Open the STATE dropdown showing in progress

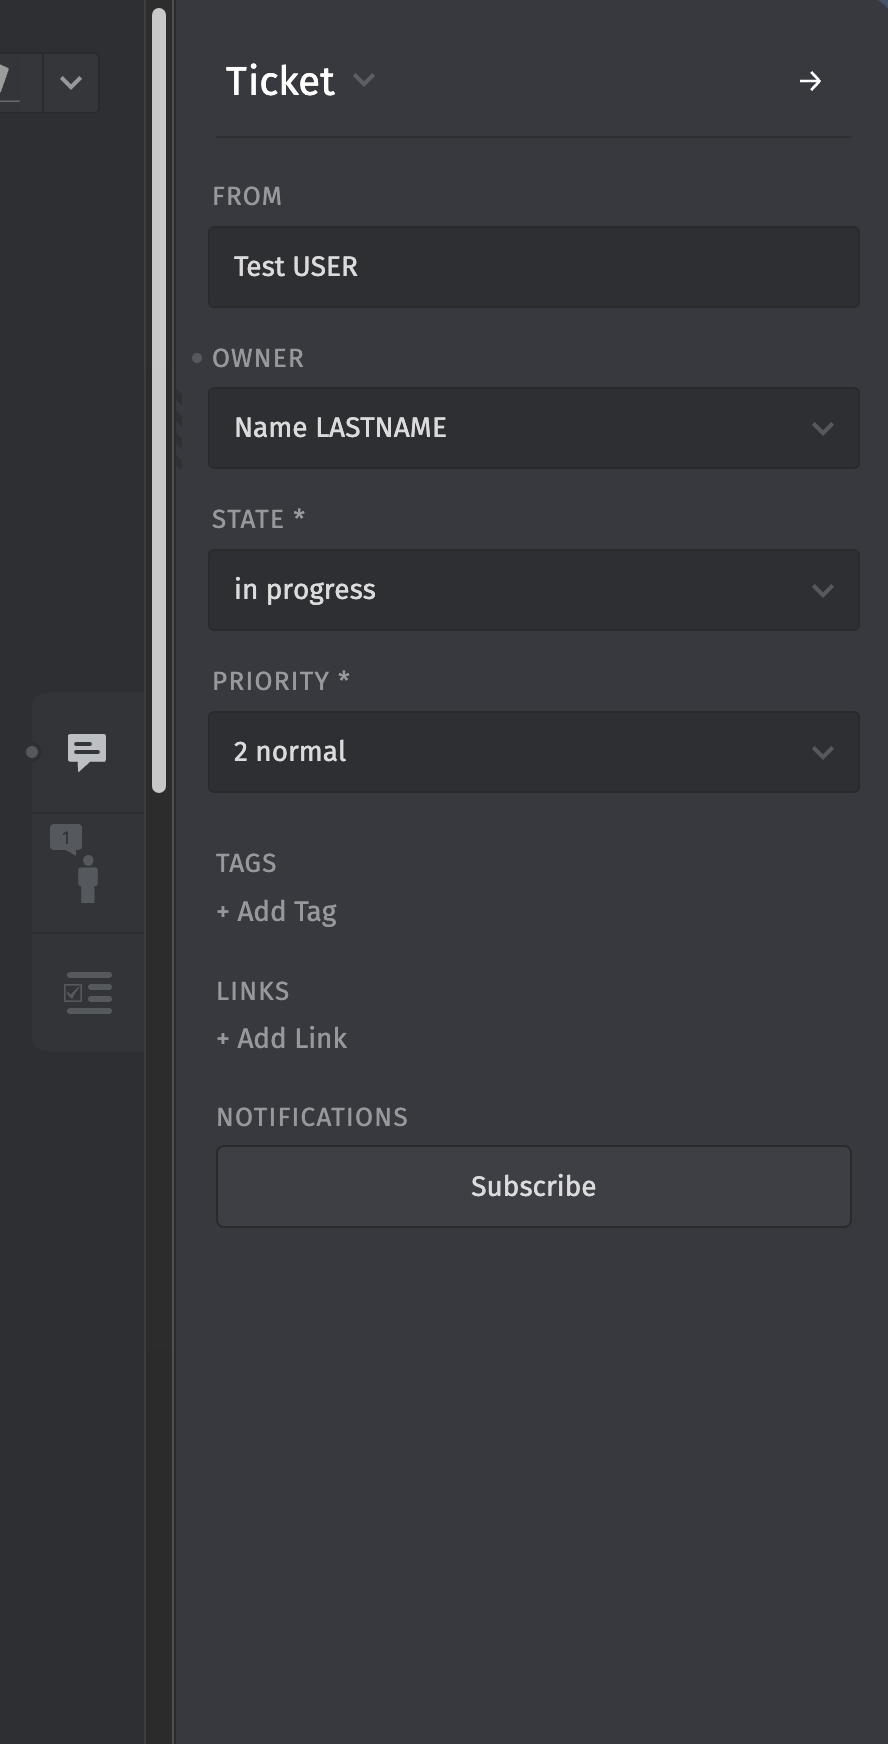pos(533,590)
